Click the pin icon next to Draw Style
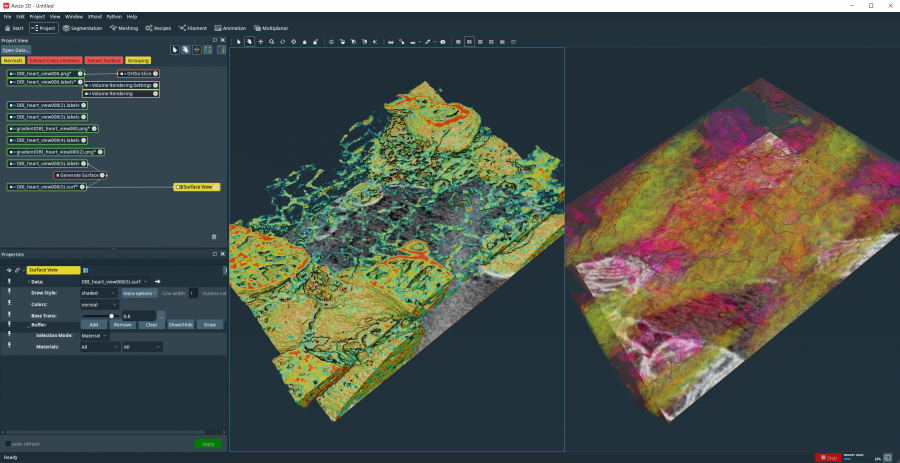Viewport: 900px width, 463px height. (x=8, y=293)
